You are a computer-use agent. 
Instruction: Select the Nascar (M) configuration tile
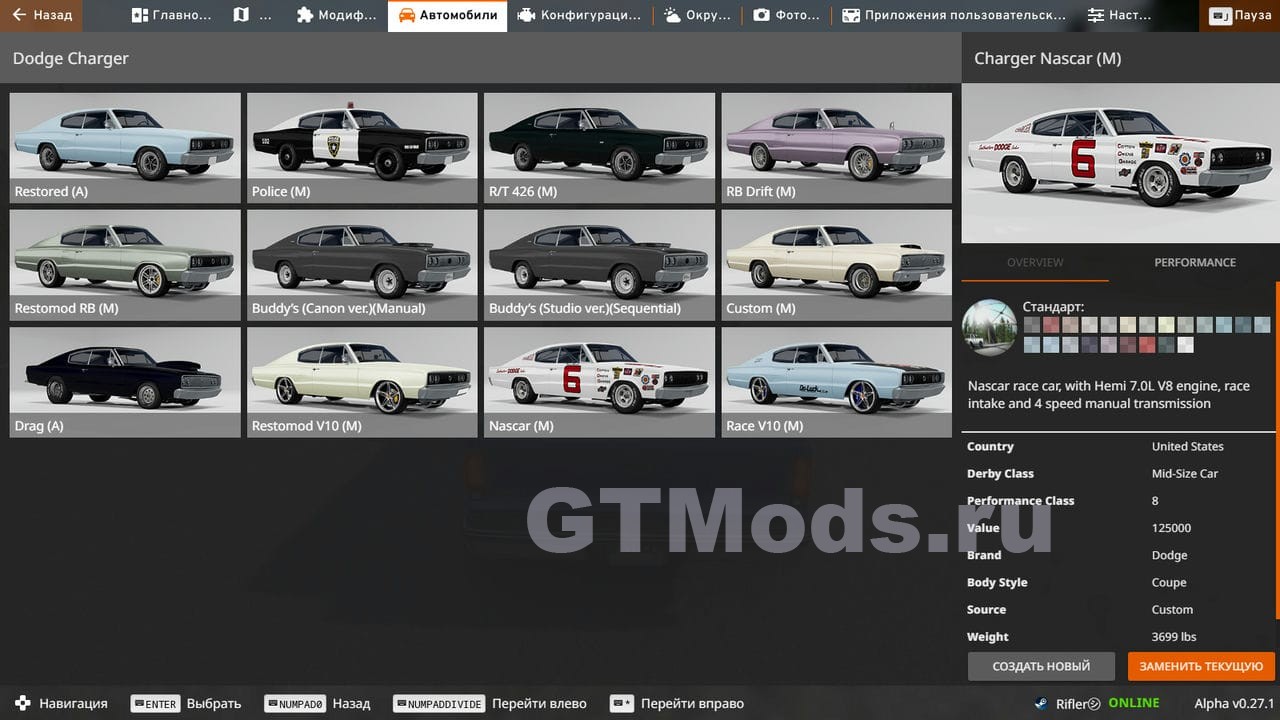point(599,382)
